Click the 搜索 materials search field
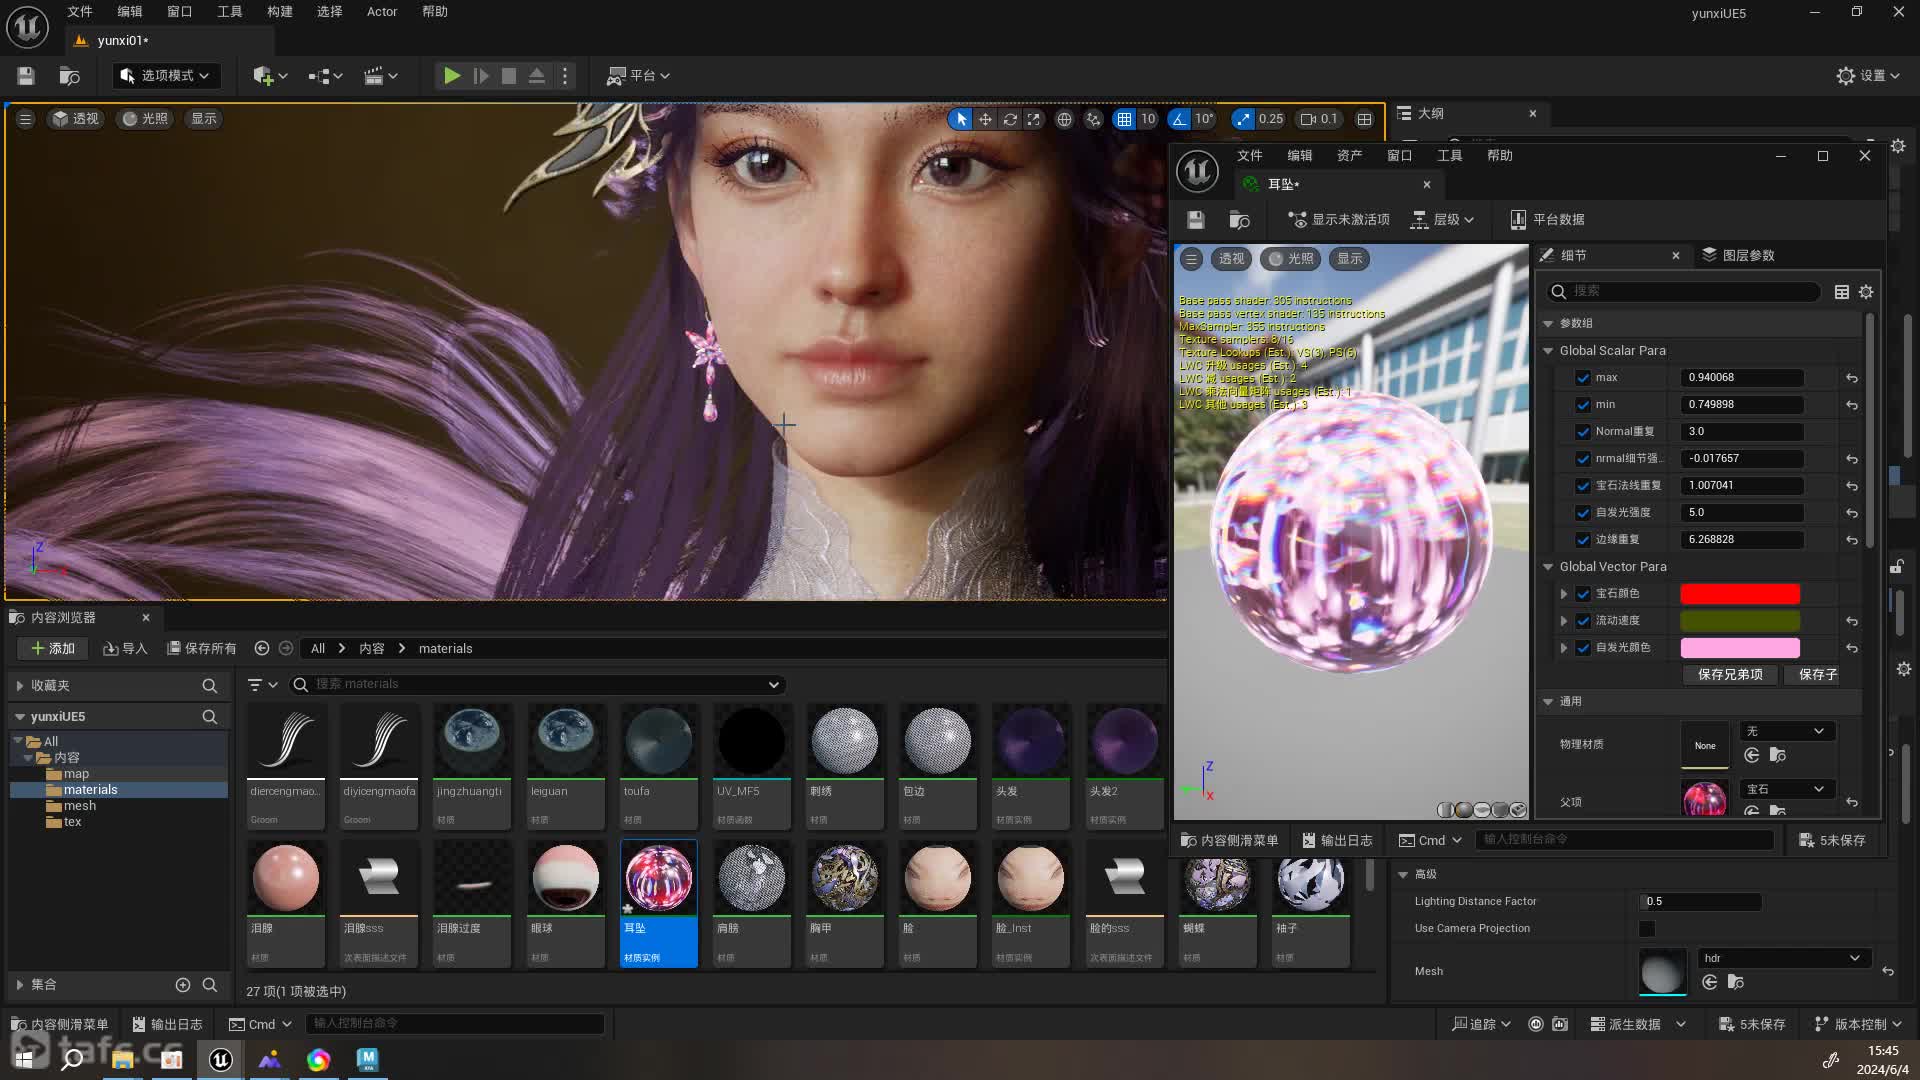This screenshot has width=1920, height=1080. coord(537,685)
